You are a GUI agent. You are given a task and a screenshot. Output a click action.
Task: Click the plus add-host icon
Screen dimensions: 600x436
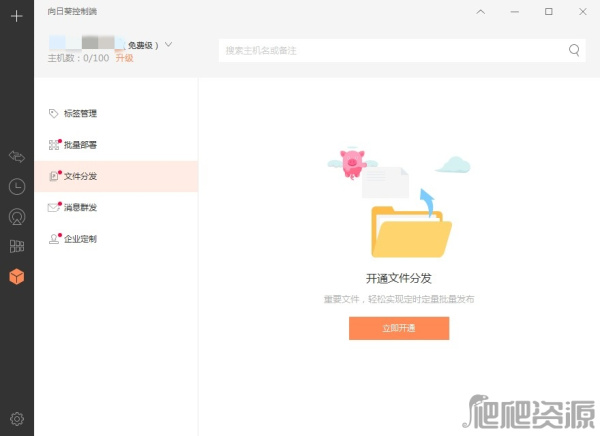[x=16, y=16]
